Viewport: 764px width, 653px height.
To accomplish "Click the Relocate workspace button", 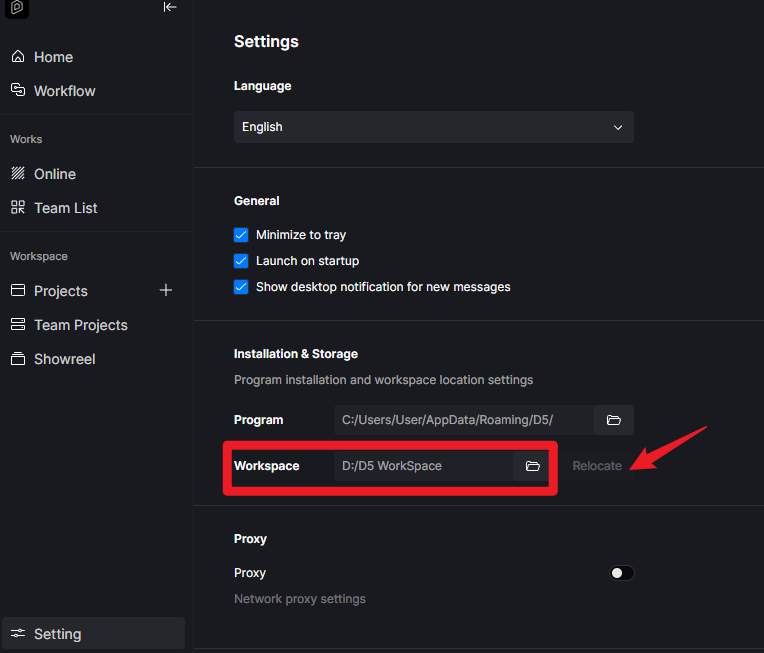I will coord(597,466).
